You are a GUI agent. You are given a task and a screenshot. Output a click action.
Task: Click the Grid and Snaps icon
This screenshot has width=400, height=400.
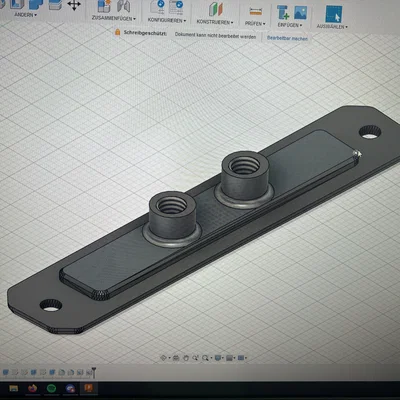pos(229,358)
